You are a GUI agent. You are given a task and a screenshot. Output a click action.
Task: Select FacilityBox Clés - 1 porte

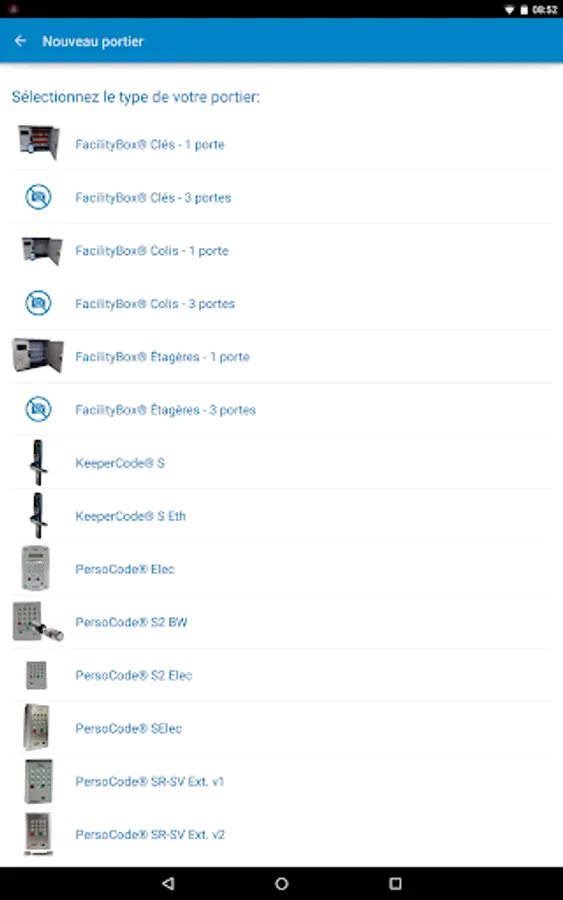282,144
